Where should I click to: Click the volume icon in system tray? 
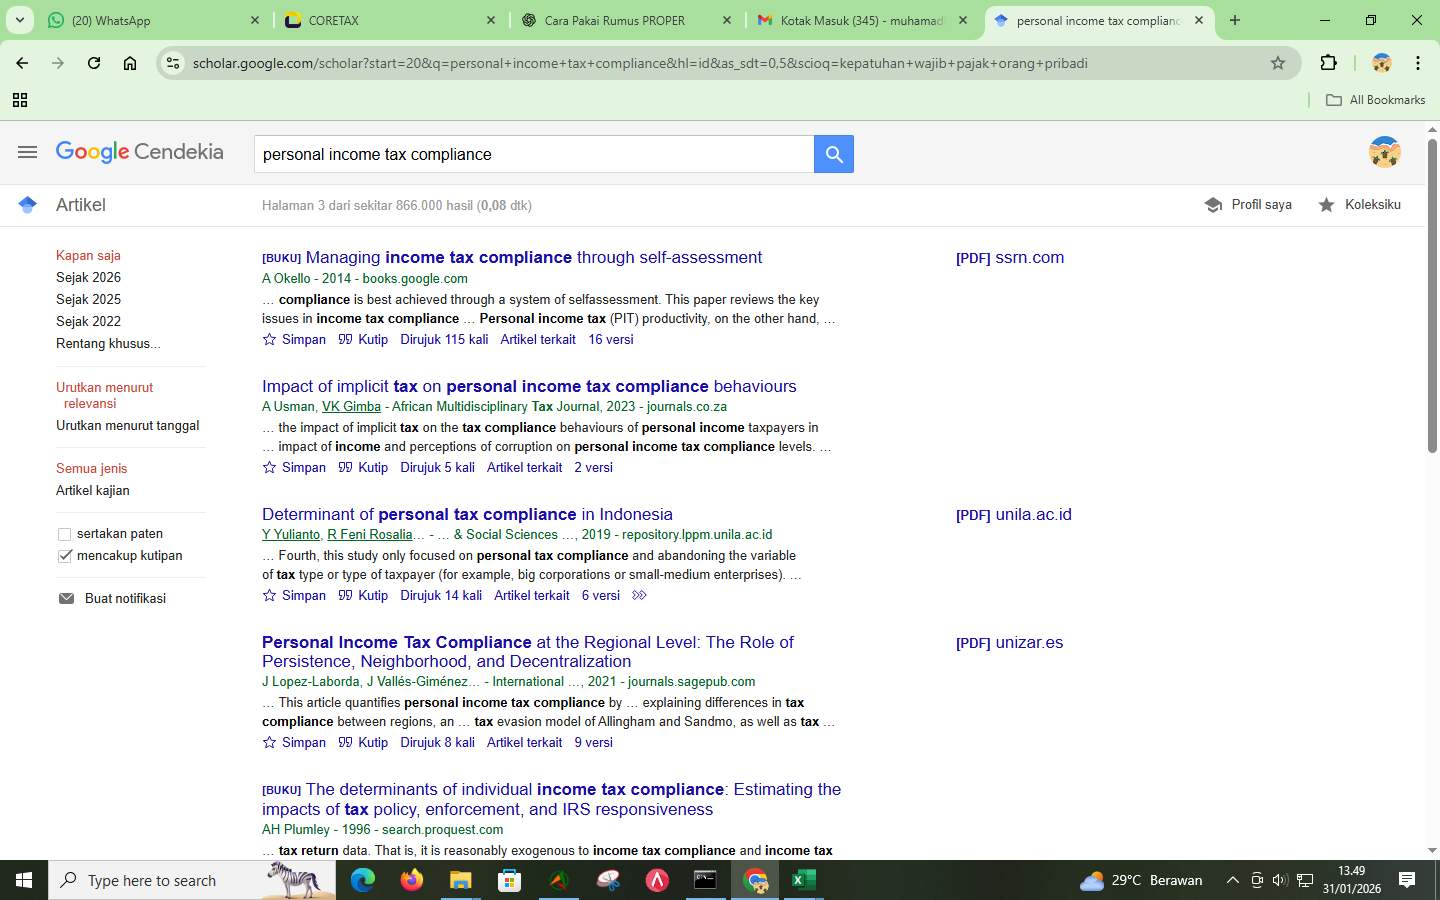coord(1280,880)
